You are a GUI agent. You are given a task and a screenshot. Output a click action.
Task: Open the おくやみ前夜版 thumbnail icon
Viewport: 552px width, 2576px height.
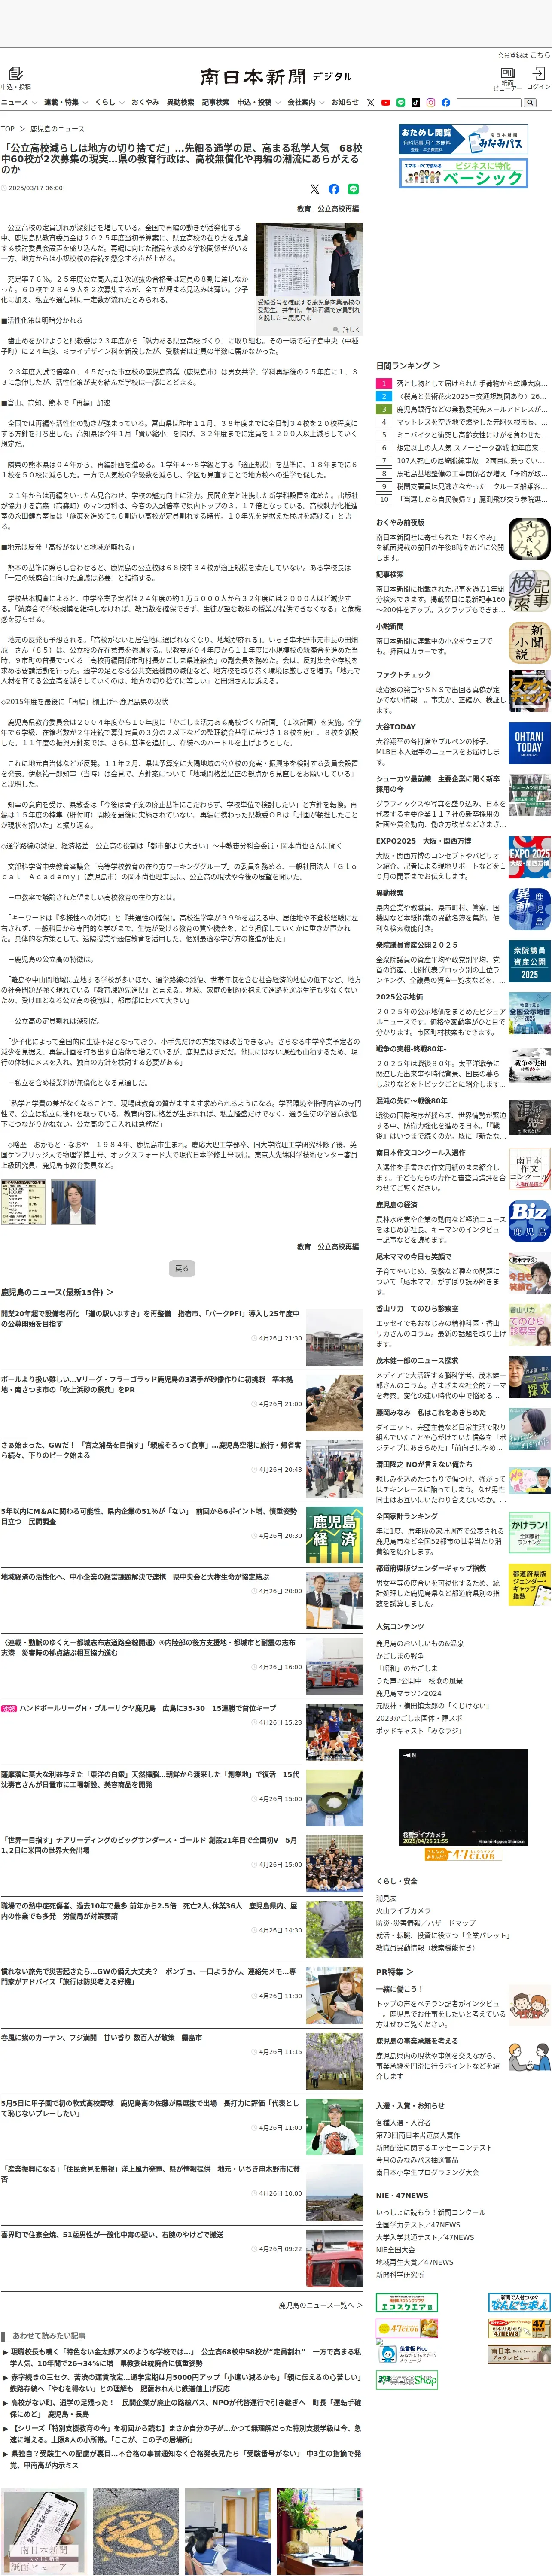(x=529, y=539)
